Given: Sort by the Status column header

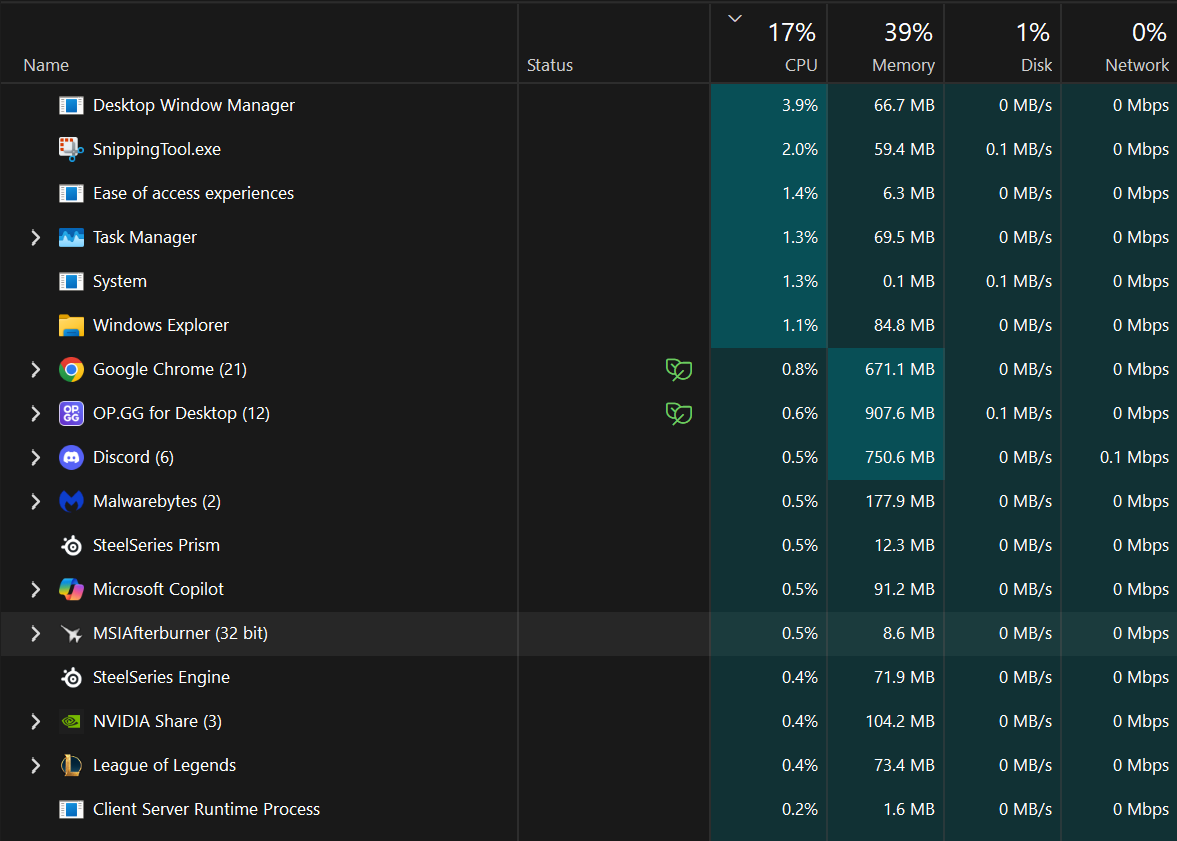Looking at the screenshot, I should (614, 43).
